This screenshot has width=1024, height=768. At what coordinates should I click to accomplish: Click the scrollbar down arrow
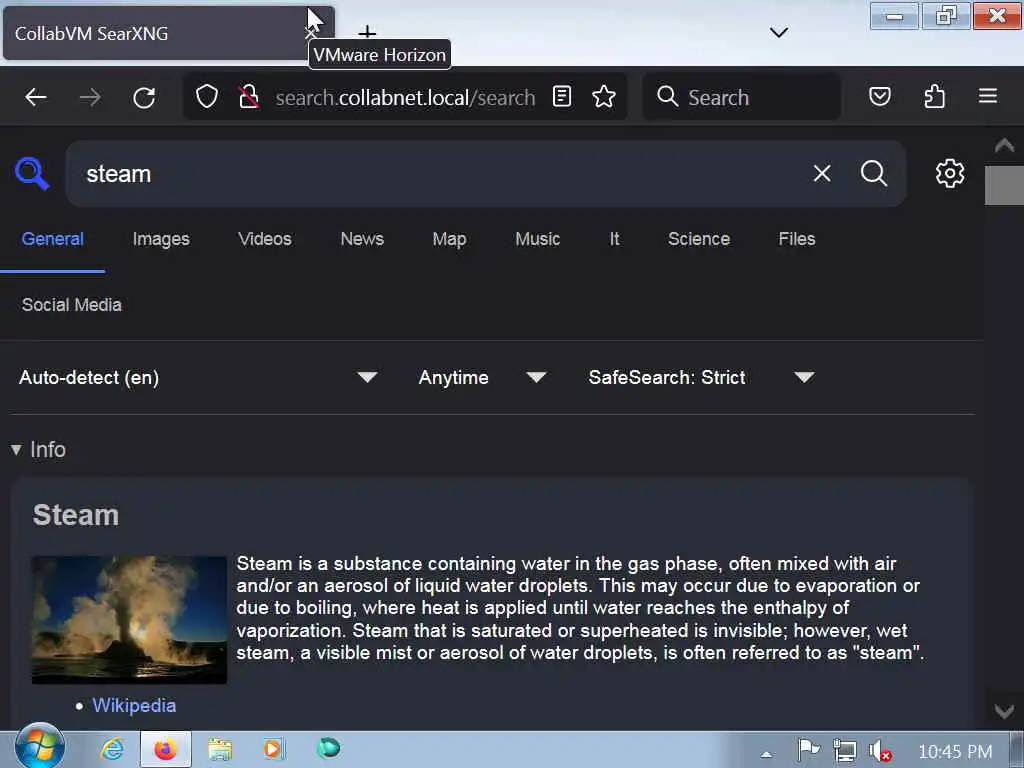[1004, 711]
